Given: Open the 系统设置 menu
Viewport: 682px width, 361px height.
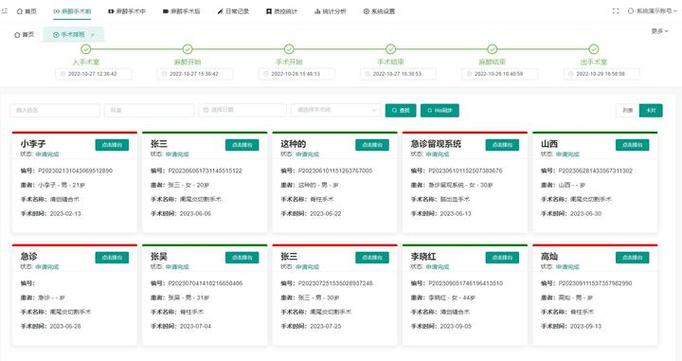Looking at the screenshot, I should click(x=379, y=11).
